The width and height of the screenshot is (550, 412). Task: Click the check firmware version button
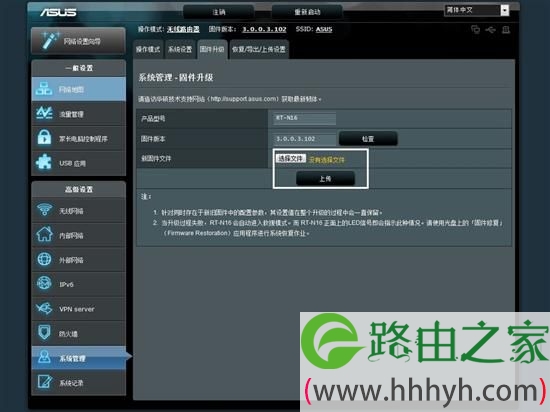click(368, 139)
